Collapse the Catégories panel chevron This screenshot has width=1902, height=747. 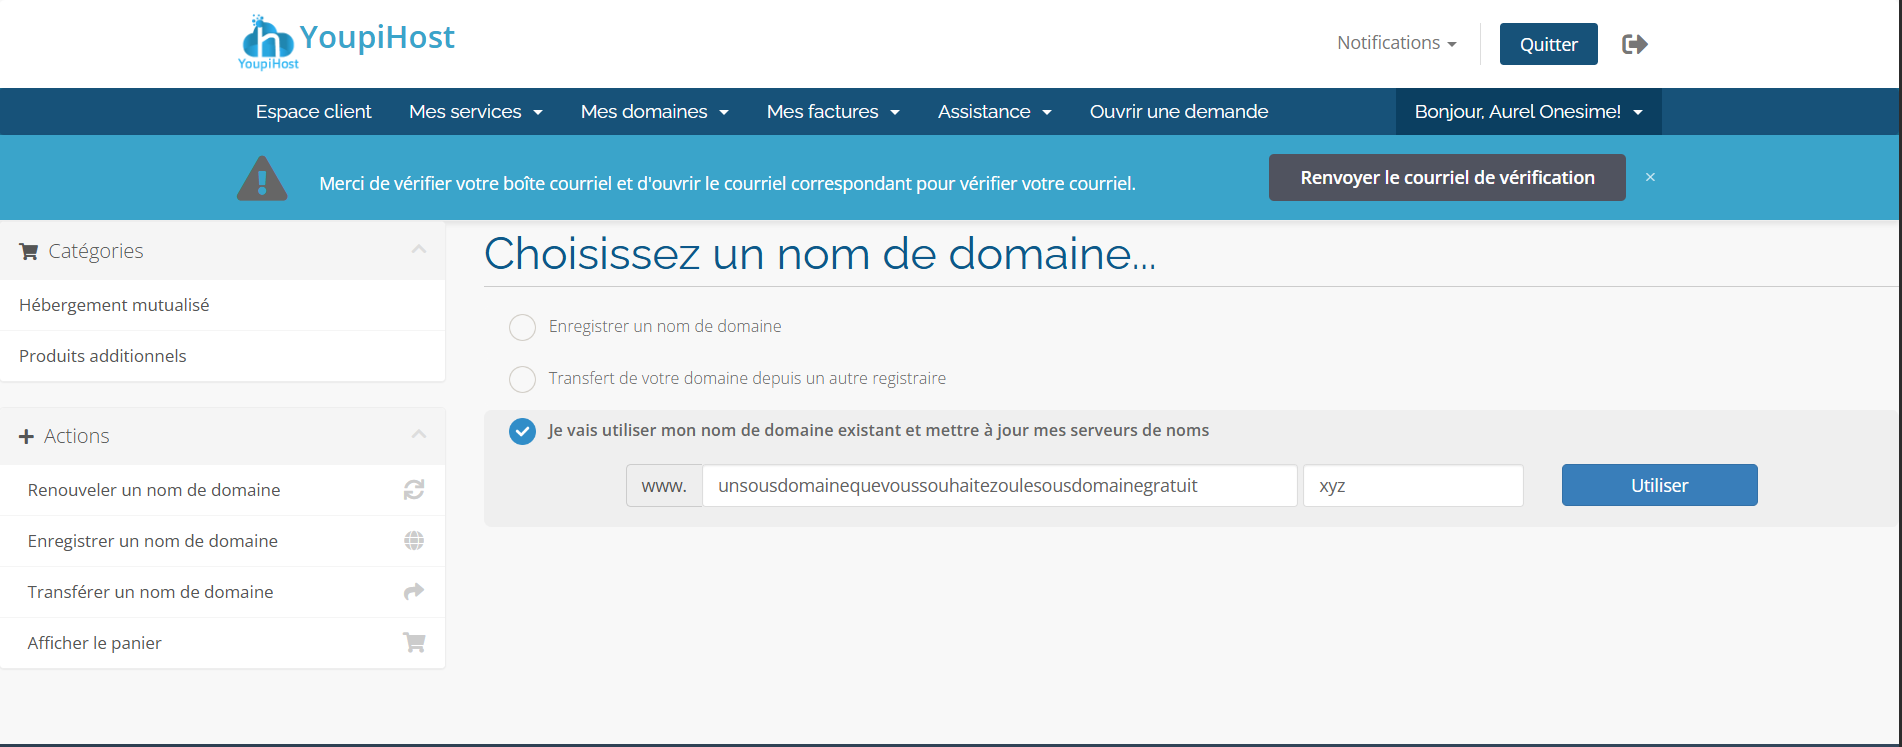tap(419, 250)
